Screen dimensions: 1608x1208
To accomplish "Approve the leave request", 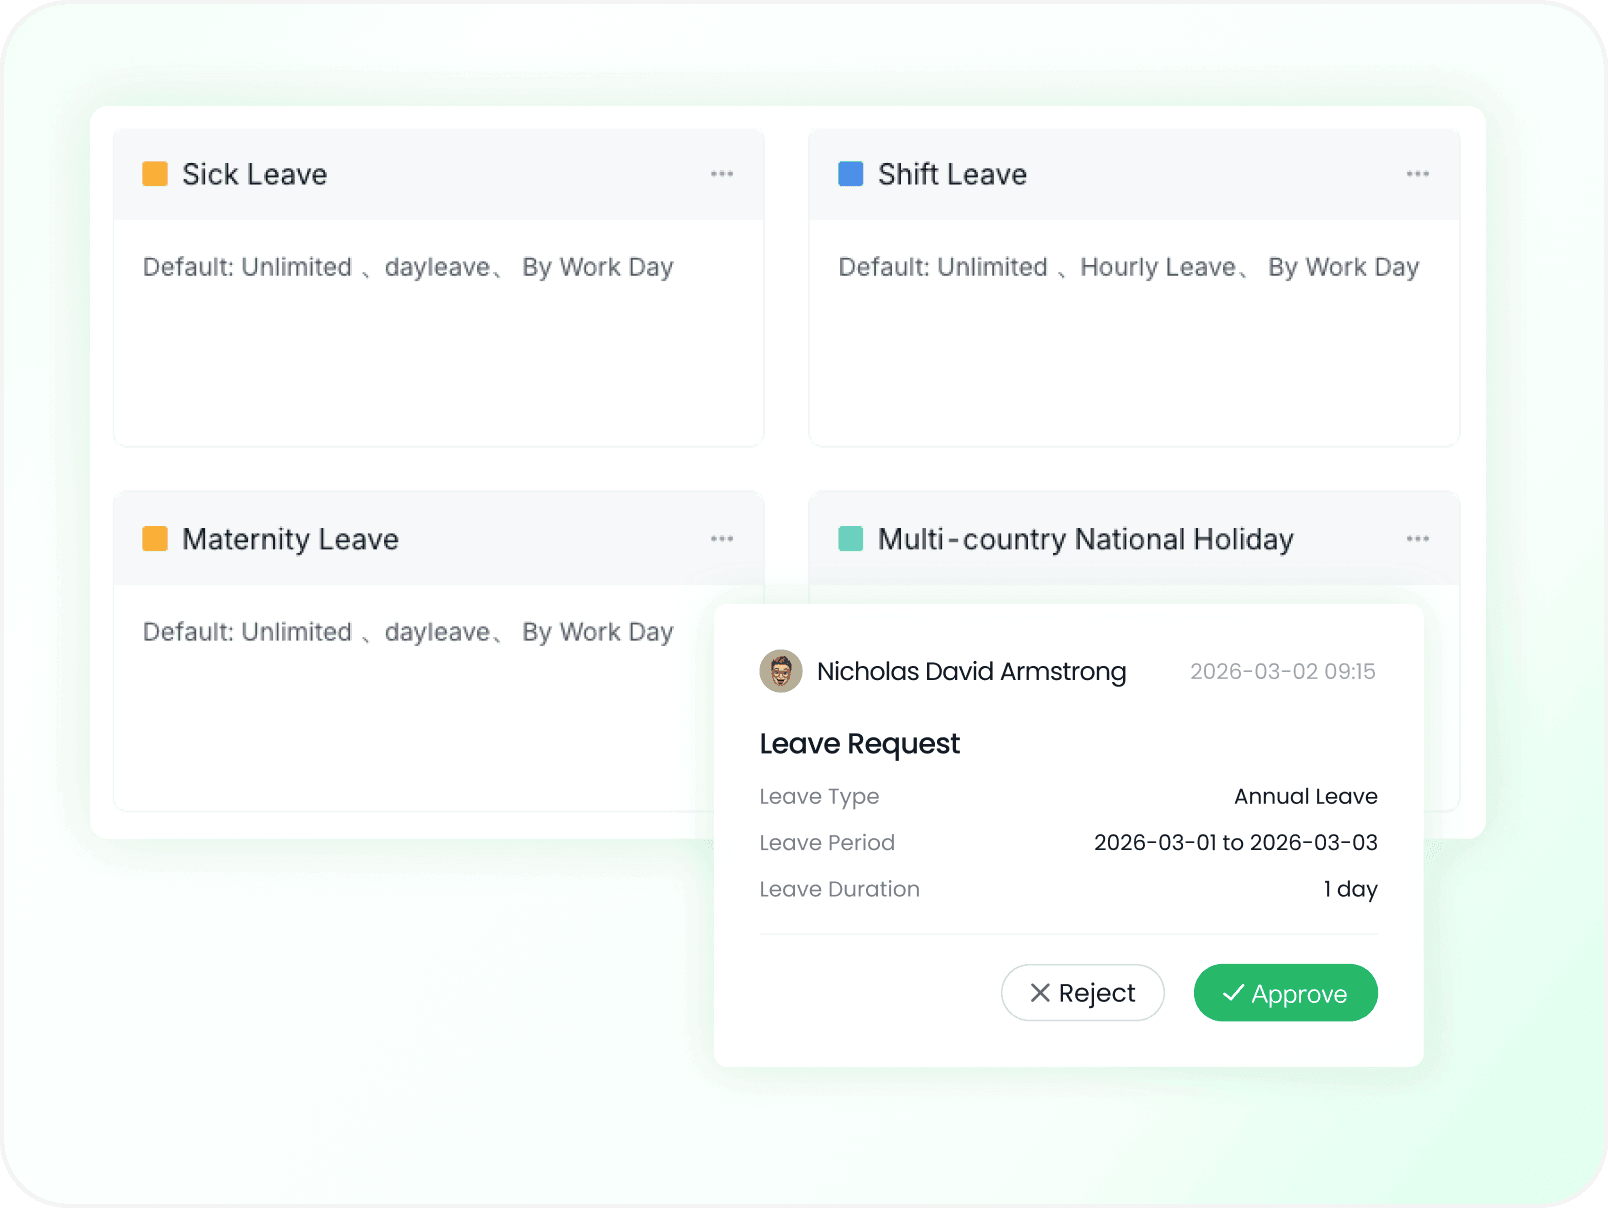I will click(1285, 993).
